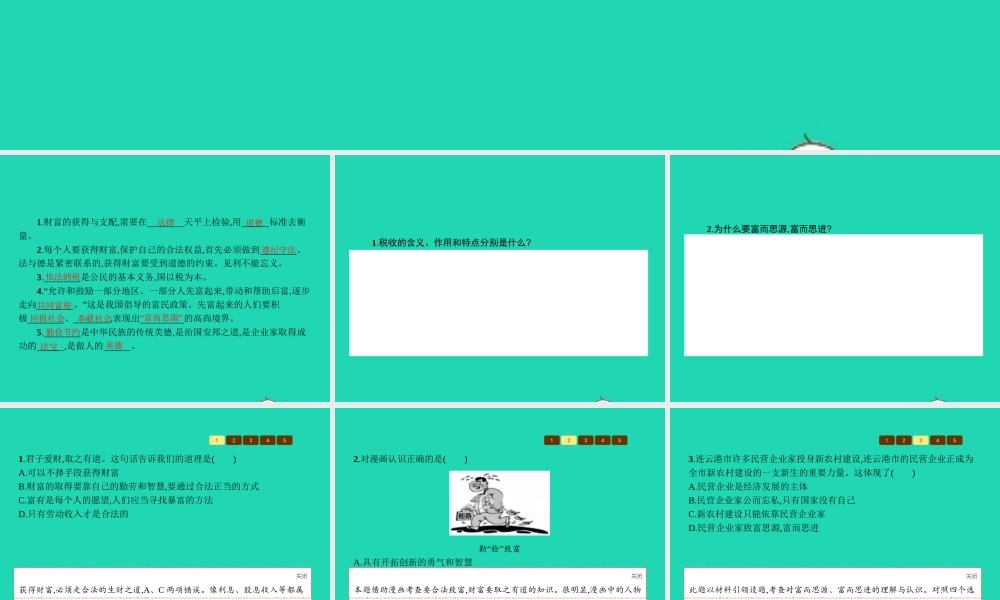Choose highlighted button 3 on the 连云港市 slide
The width and height of the screenshot is (1000, 600).
[920, 440]
